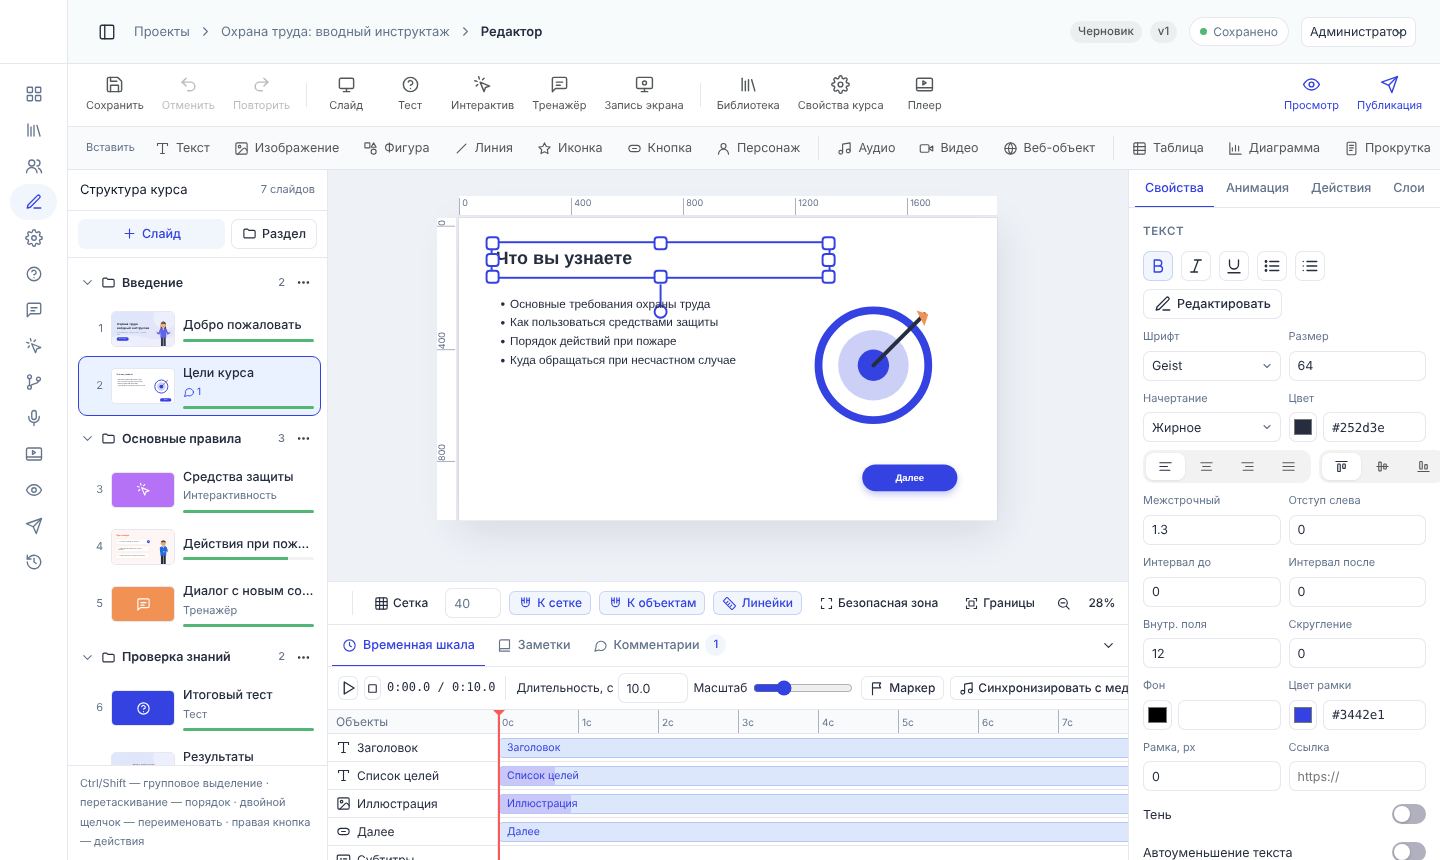Select the Итоговый тест slide

click(199, 707)
